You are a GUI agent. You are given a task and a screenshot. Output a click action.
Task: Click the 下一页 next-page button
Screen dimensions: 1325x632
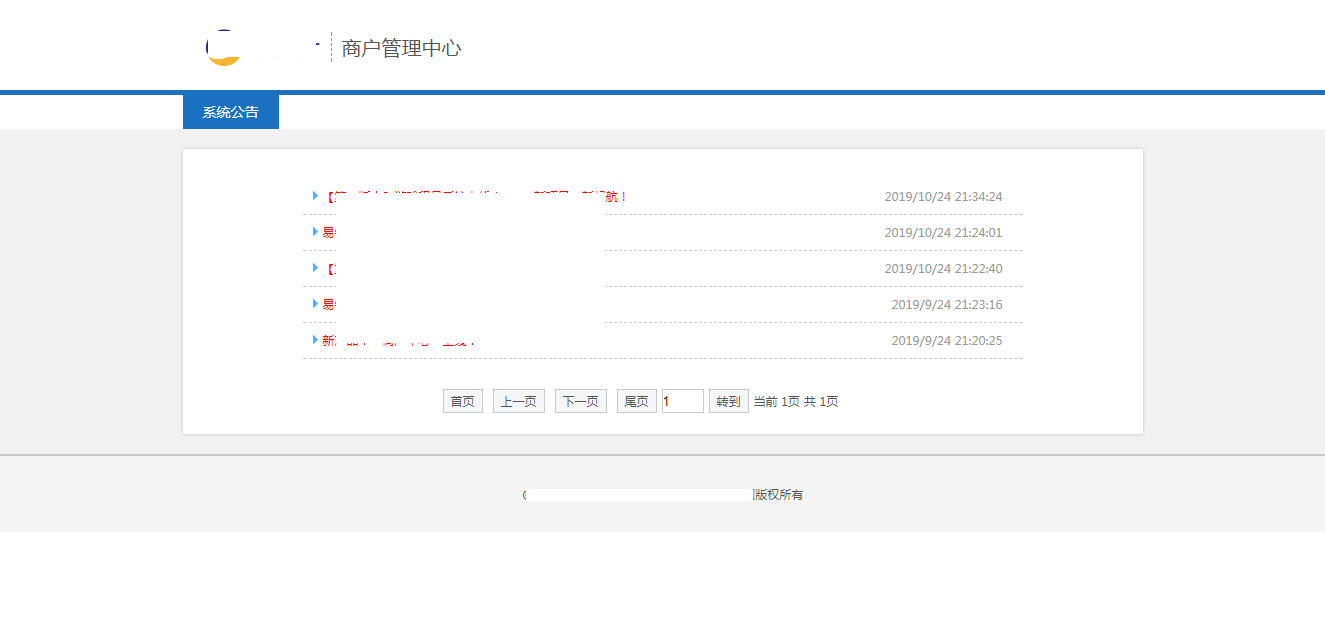pos(580,400)
